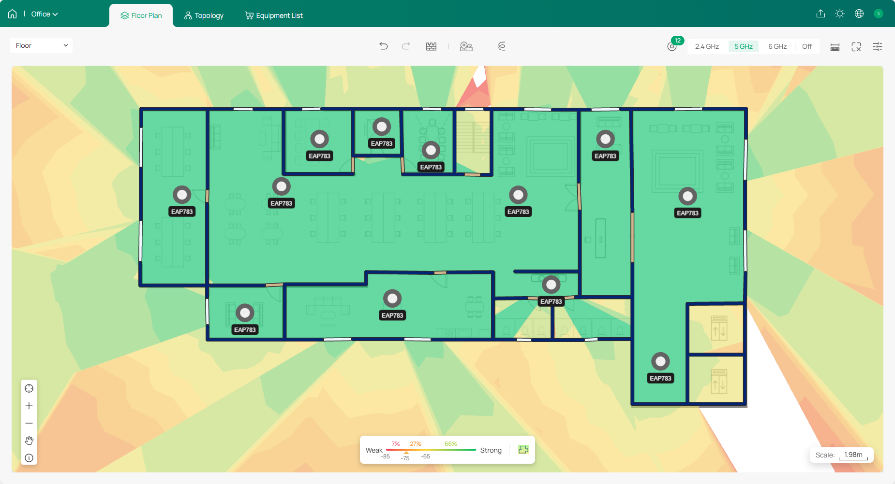The width and height of the screenshot is (895, 484).
Task: Zoom out with the minus icon
Action: tap(29, 423)
